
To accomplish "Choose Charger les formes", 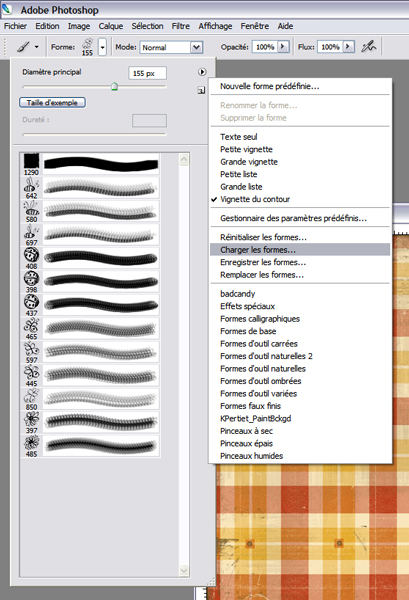I will click(300, 249).
